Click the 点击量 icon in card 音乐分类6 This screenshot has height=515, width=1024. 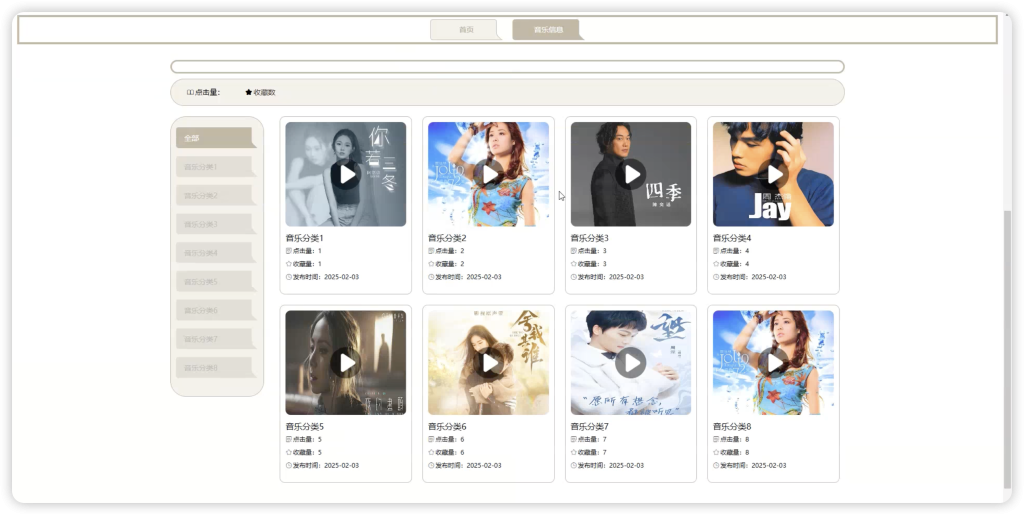(431, 439)
